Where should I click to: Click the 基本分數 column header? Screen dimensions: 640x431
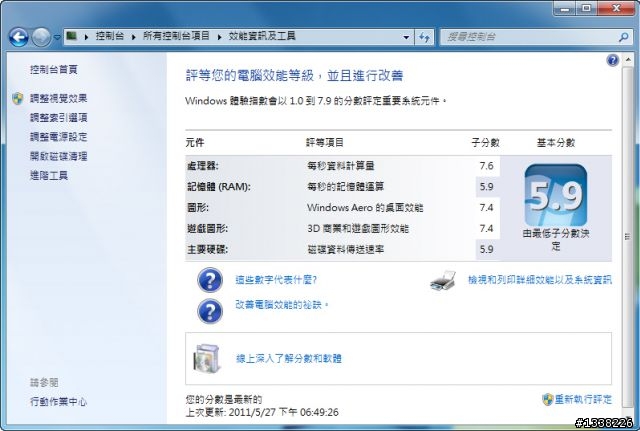click(x=556, y=143)
